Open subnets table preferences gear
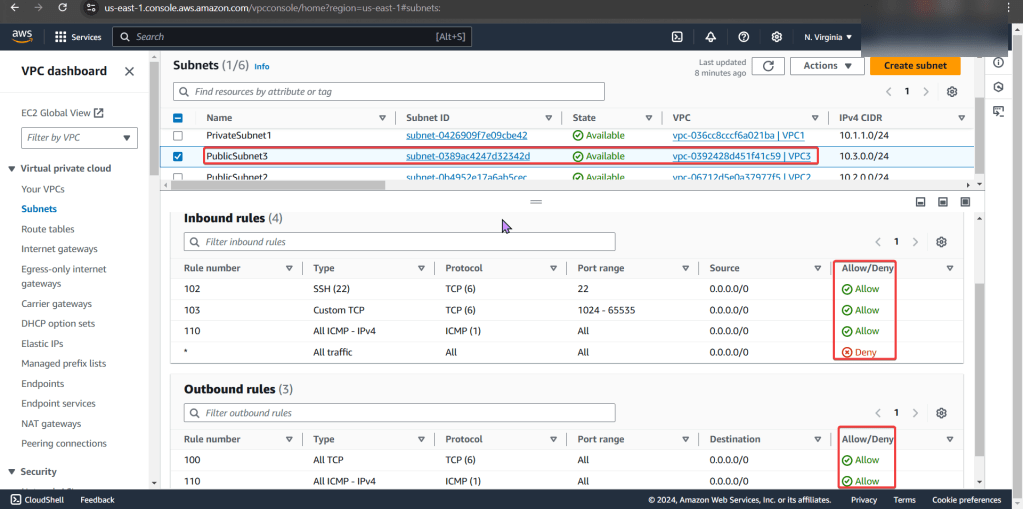Viewport: 1023px width, 509px height. coord(952,91)
